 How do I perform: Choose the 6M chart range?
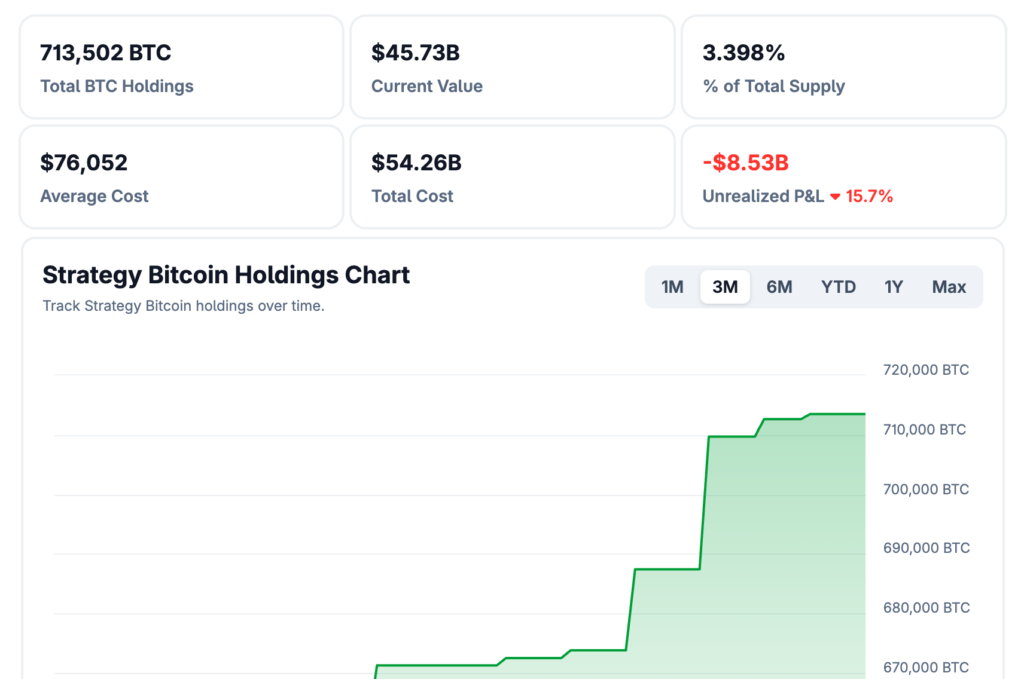pos(779,287)
